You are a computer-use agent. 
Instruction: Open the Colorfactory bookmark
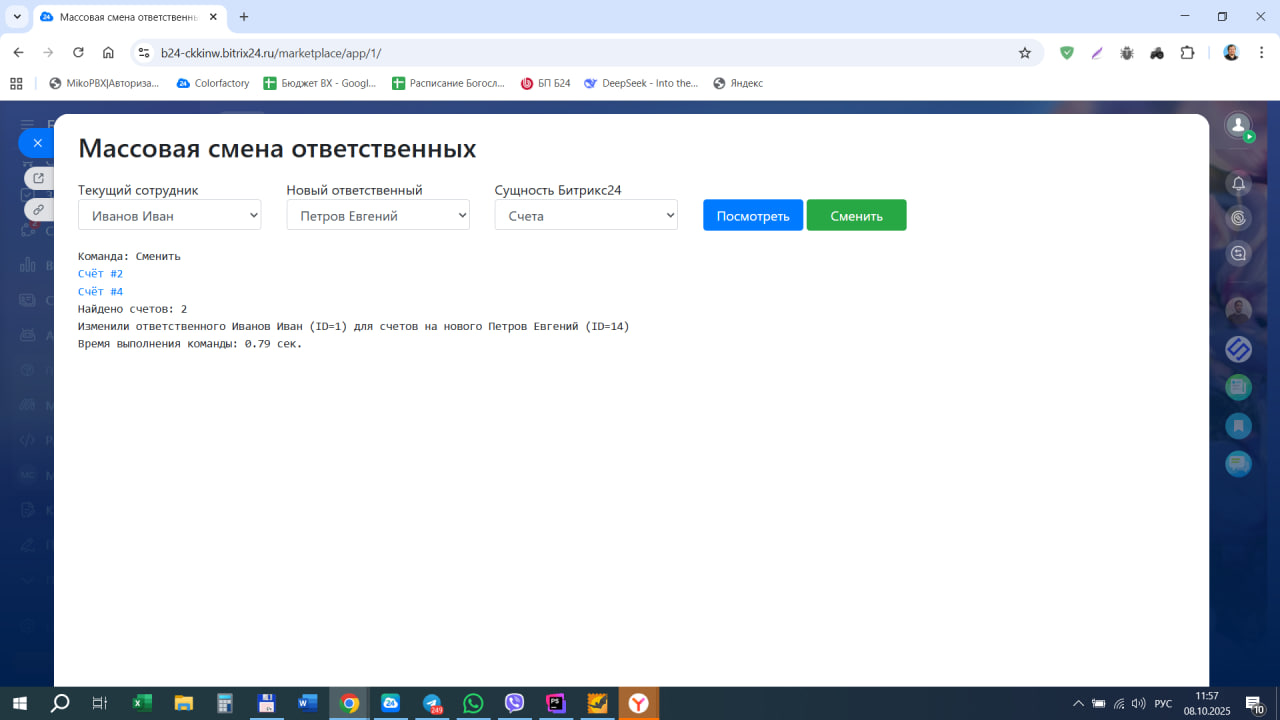coord(213,83)
